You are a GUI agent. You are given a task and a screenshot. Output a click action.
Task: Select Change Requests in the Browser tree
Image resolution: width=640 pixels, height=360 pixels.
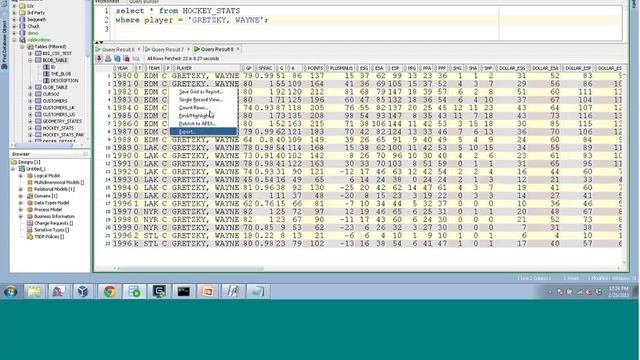click(x=53, y=223)
